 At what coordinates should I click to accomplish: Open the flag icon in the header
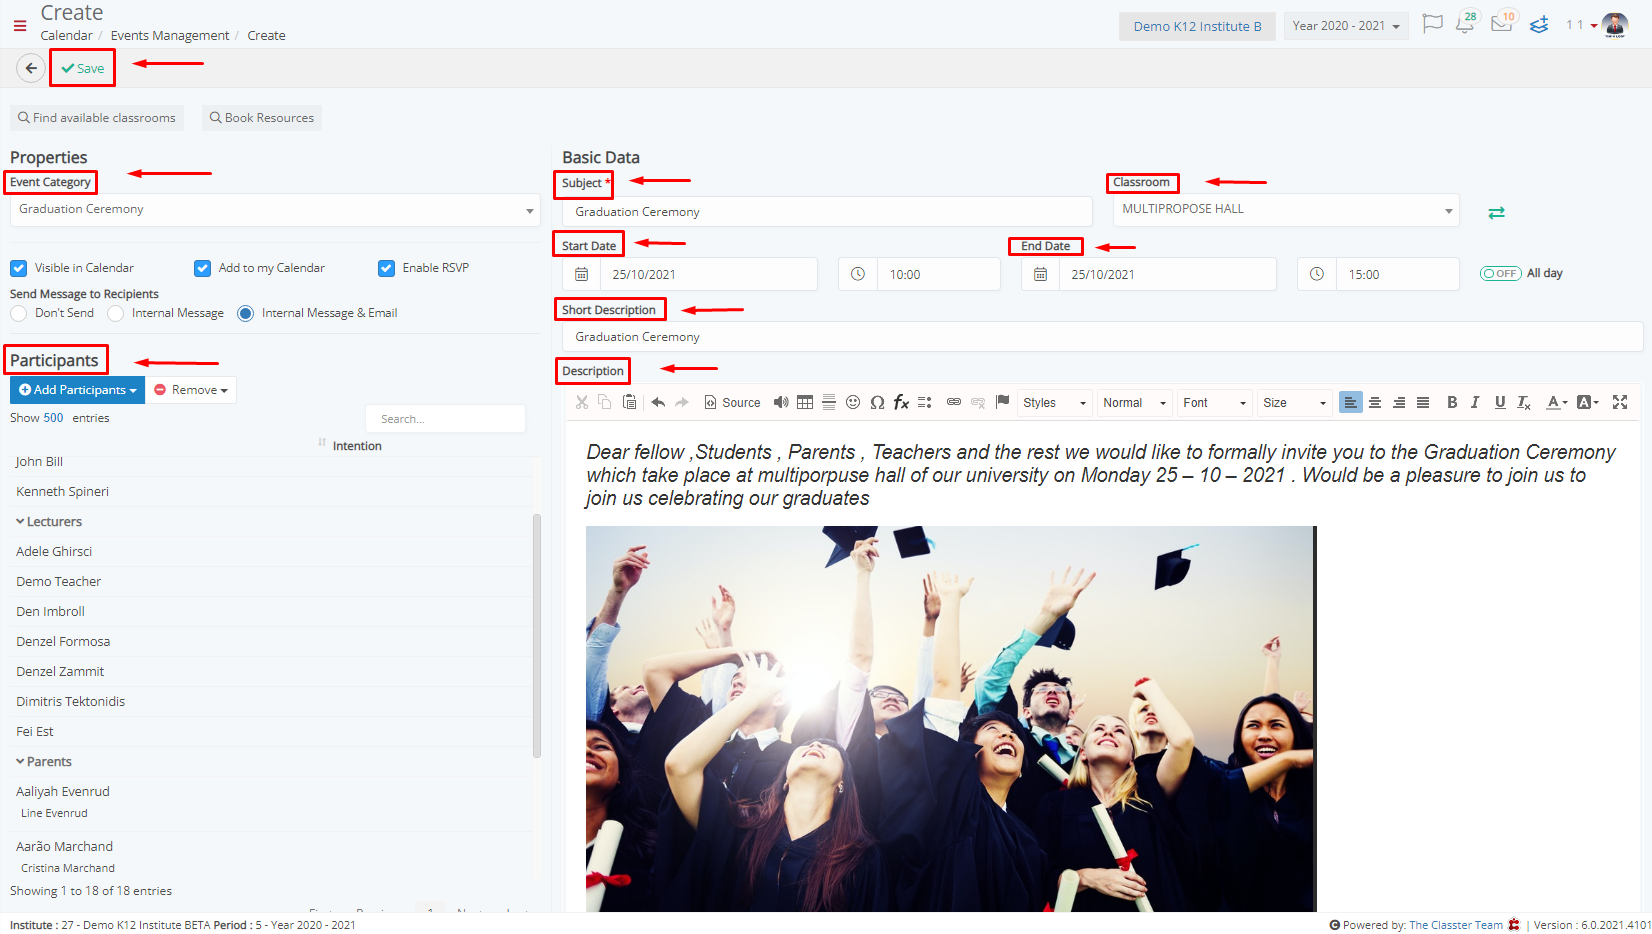[1432, 24]
